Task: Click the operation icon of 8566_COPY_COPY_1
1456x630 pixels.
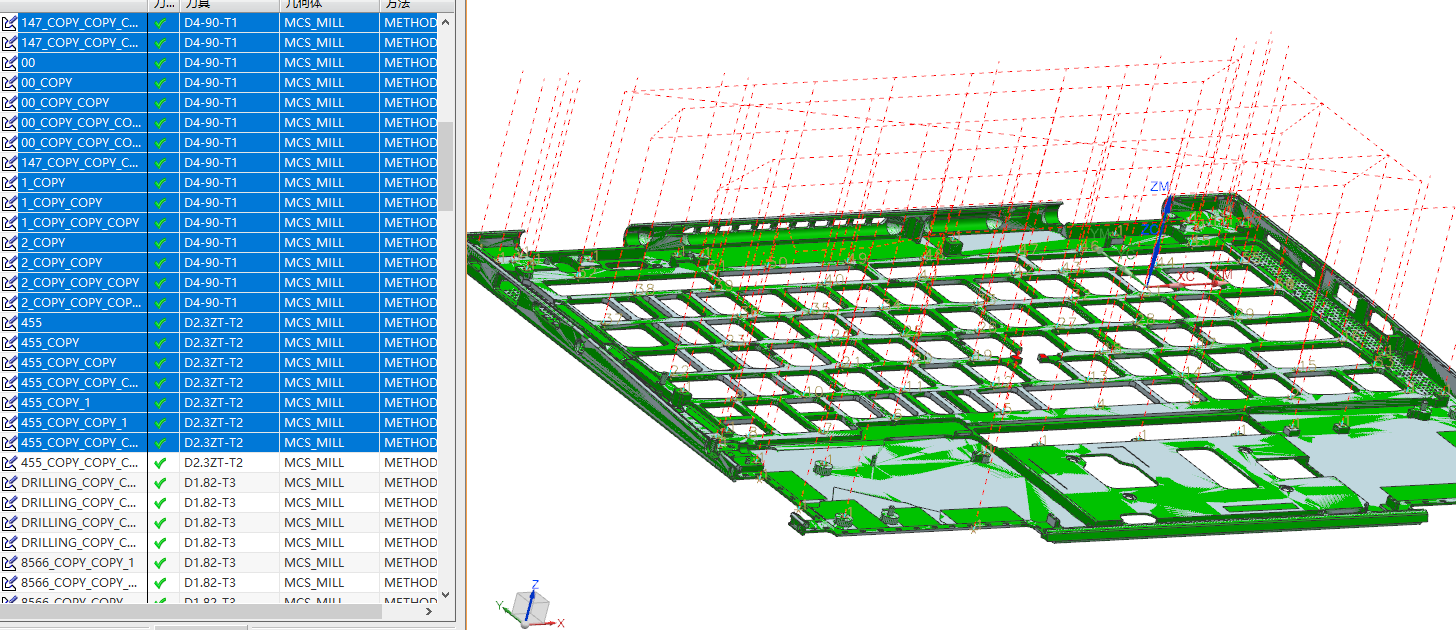Action: (x=9, y=563)
